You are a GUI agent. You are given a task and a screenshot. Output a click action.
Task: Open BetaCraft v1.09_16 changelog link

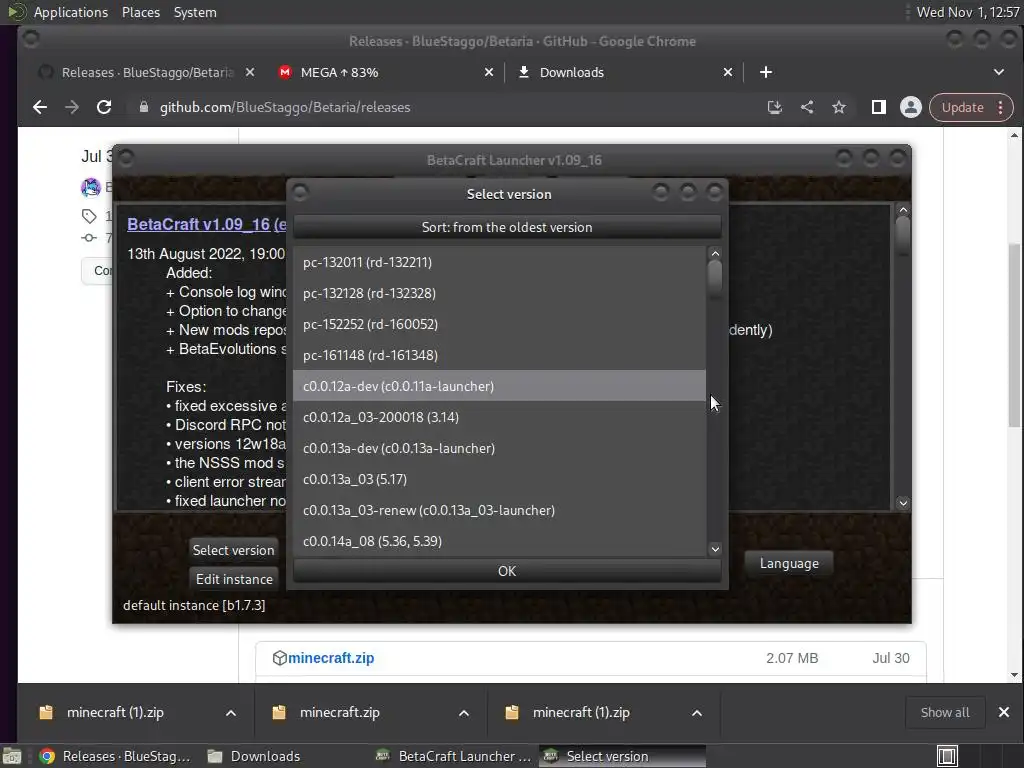206,224
